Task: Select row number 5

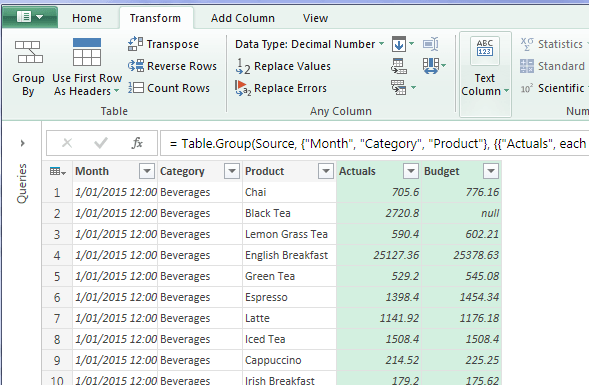Action: [x=57, y=277]
